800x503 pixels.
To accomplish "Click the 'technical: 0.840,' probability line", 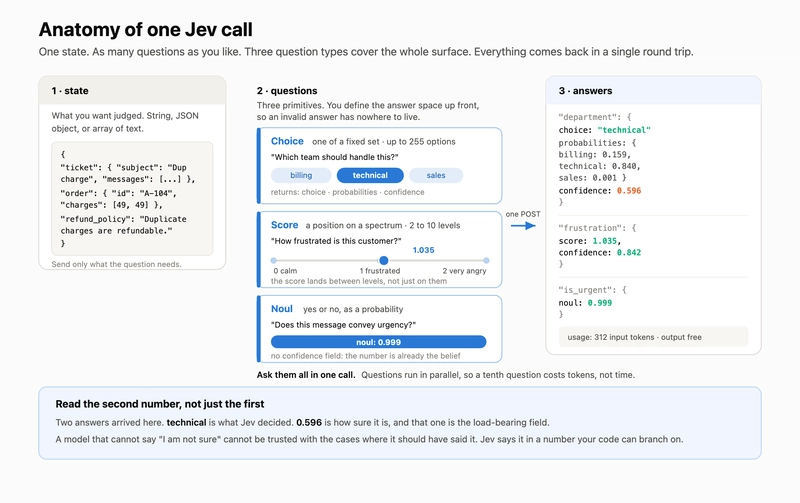I will coord(599,166).
